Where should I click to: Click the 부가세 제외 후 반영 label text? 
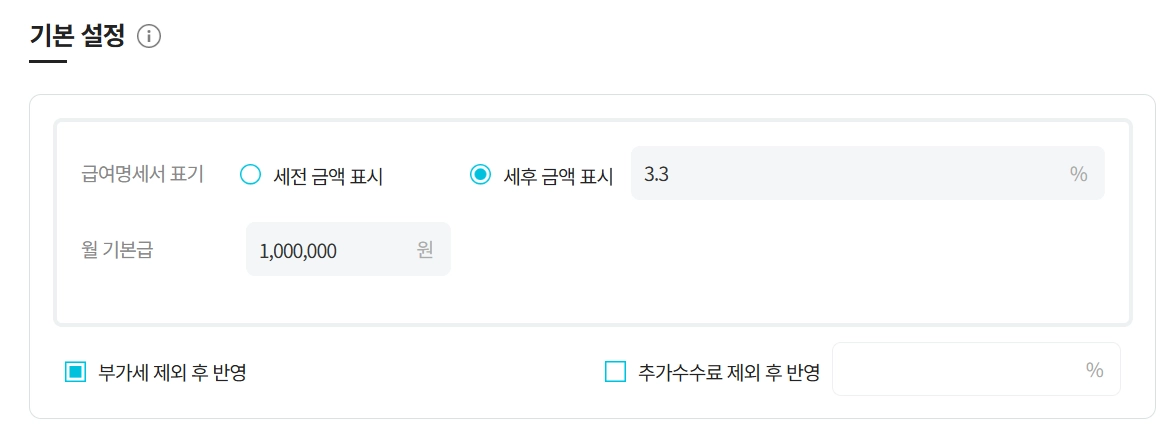click(x=172, y=373)
